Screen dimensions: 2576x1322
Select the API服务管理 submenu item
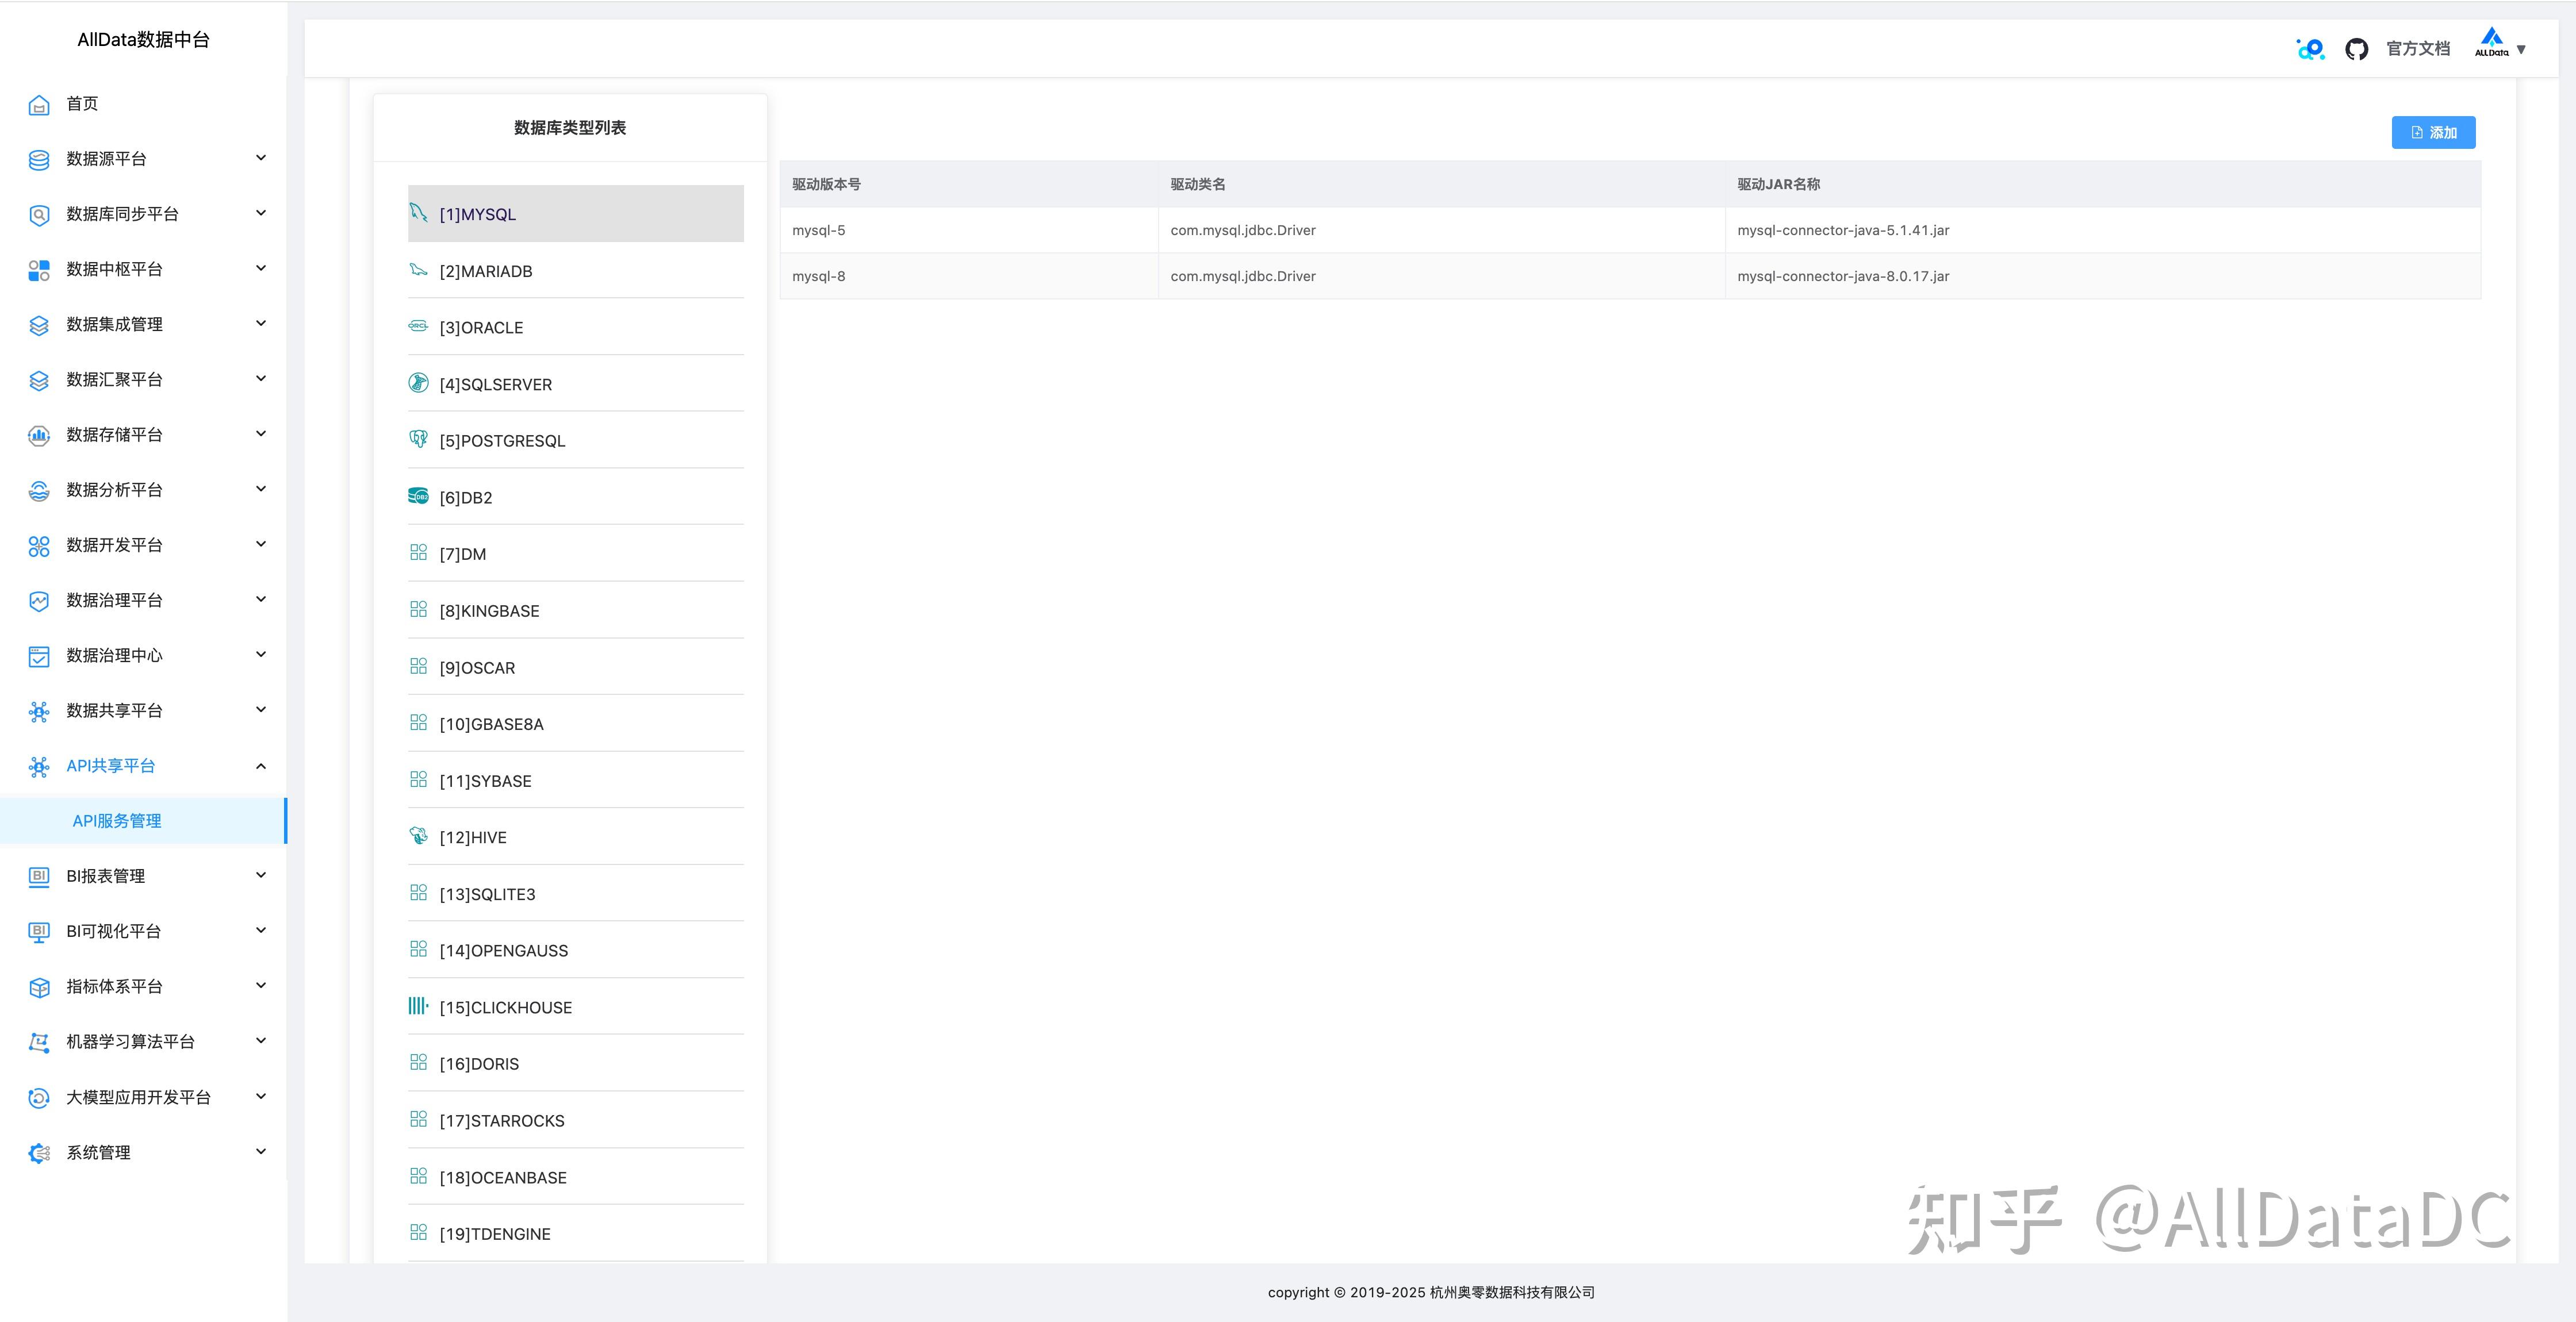tap(144, 821)
